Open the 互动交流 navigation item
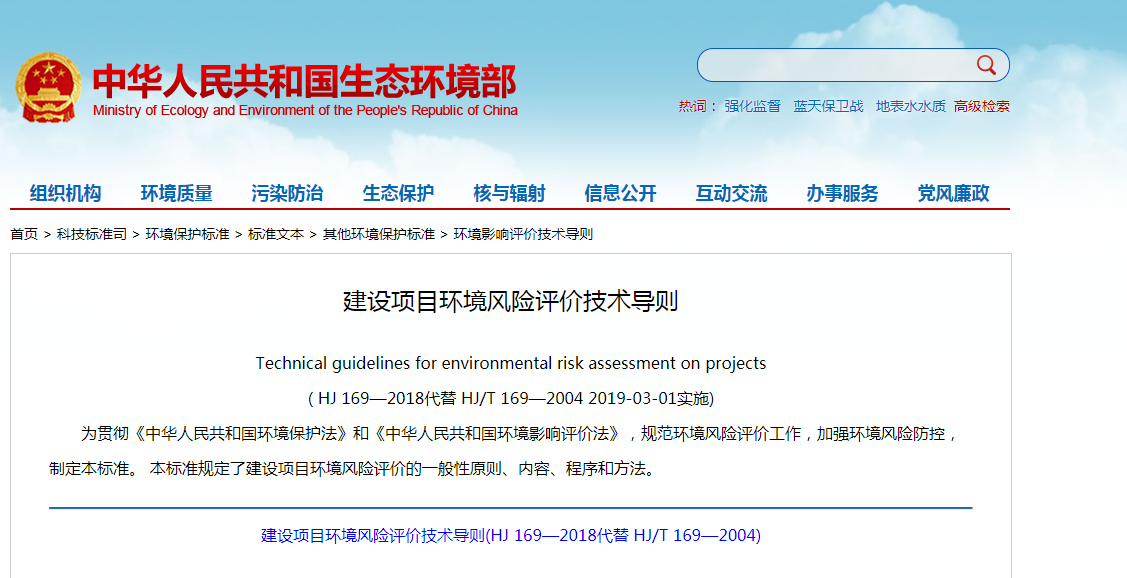This screenshot has width=1127, height=578. pyautogui.click(x=731, y=194)
